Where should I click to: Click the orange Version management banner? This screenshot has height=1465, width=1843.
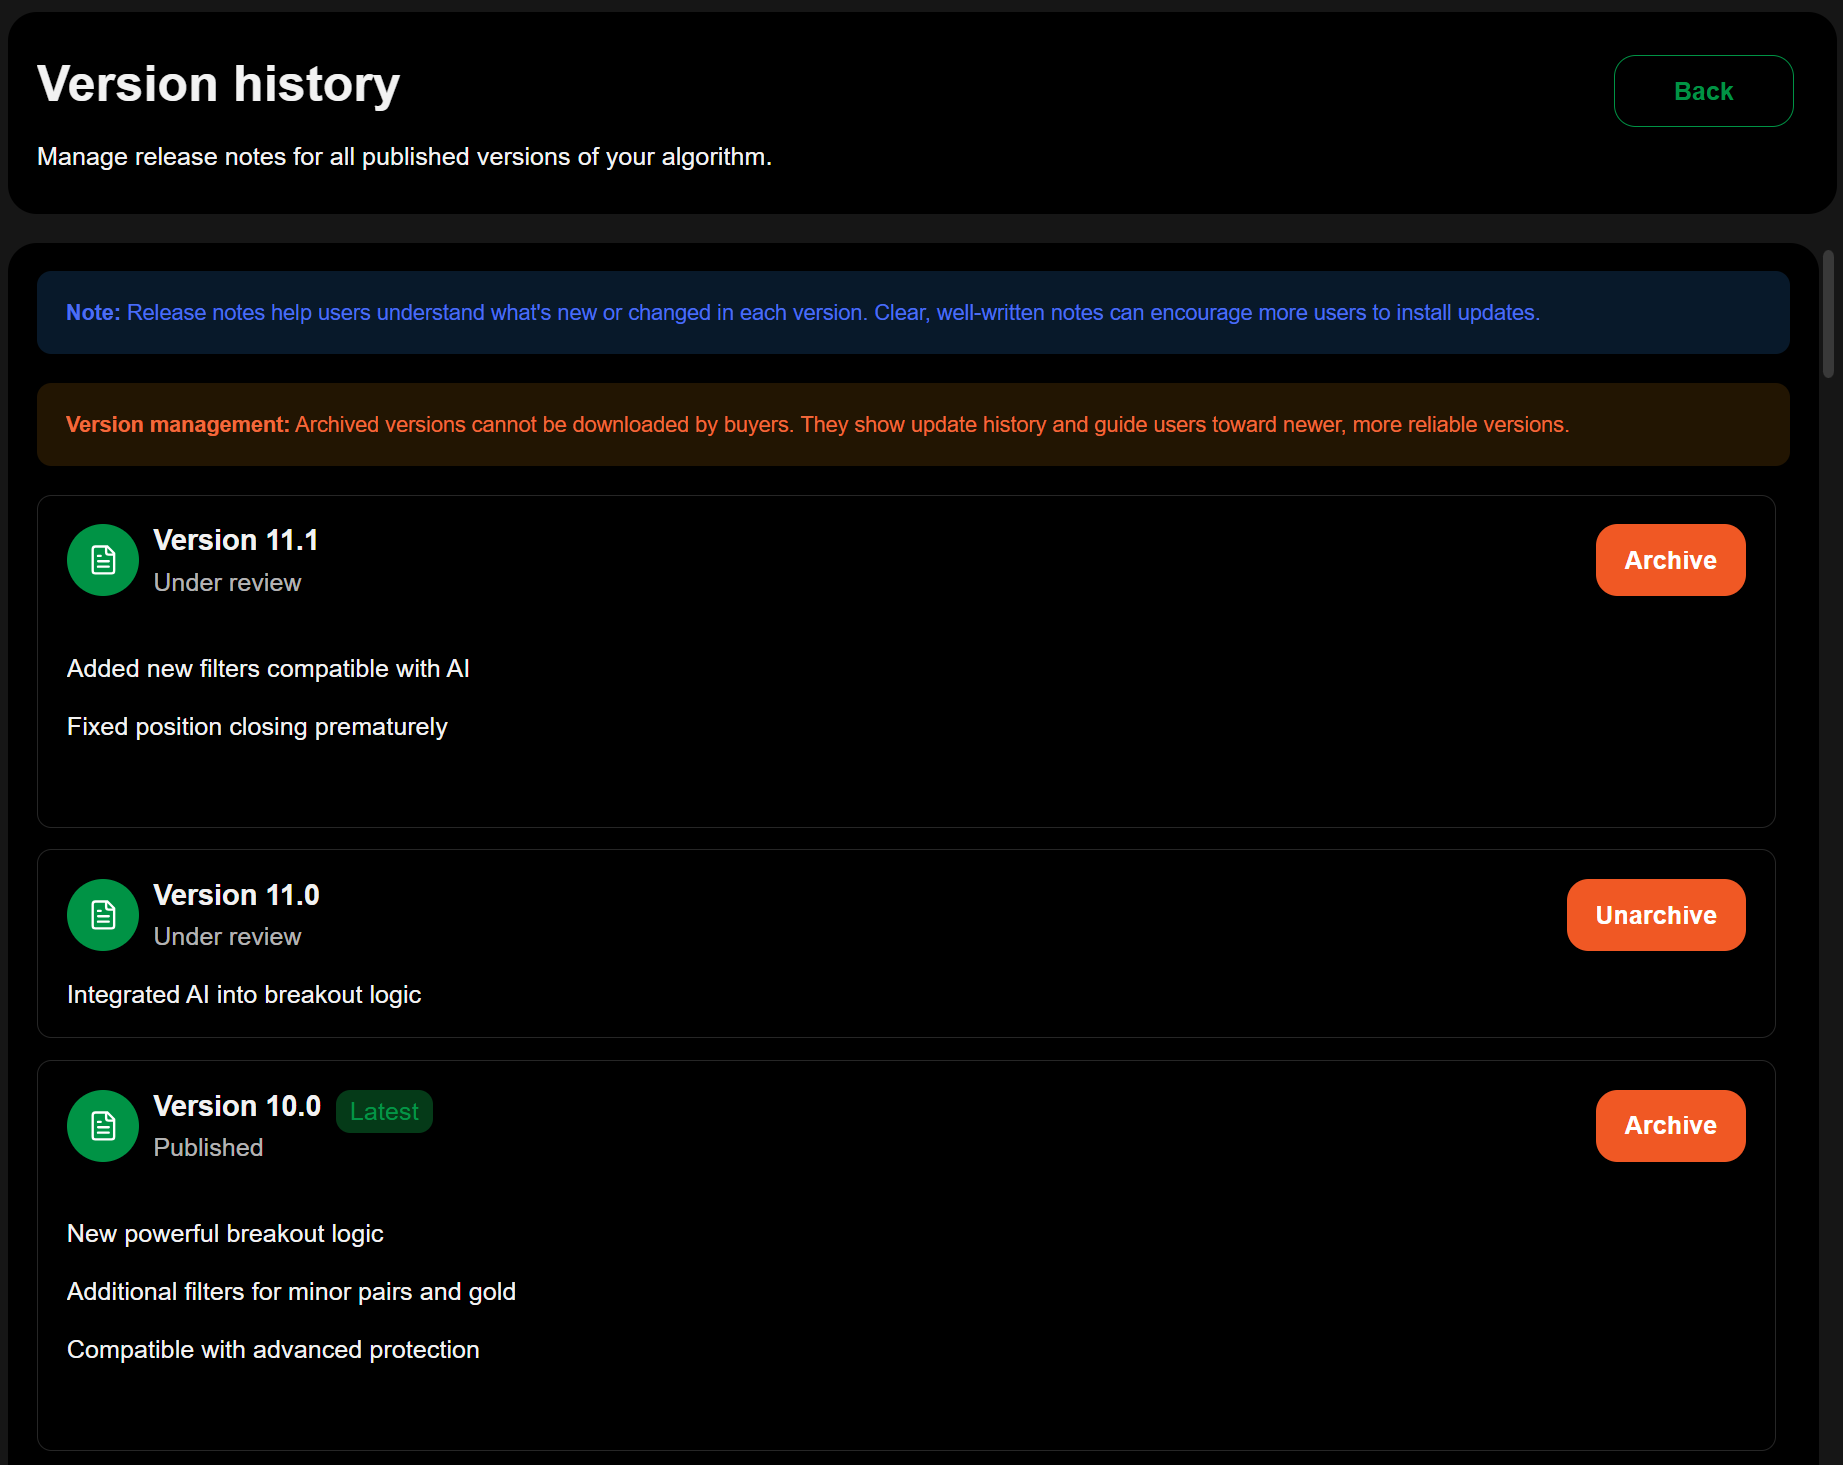[x=912, y=425]
